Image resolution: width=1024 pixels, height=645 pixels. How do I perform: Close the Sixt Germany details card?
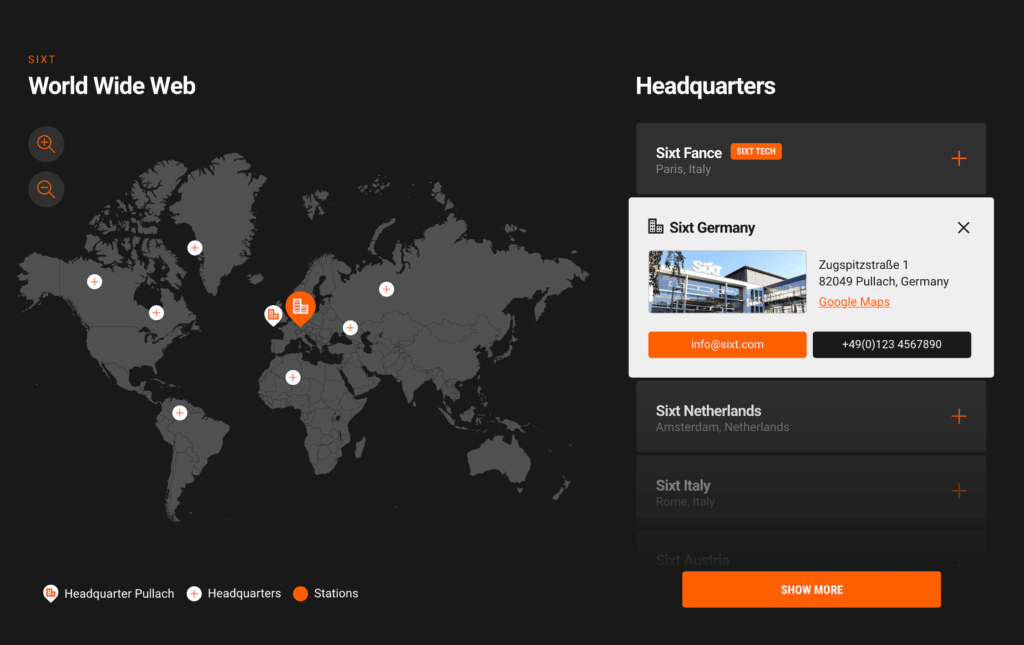pyautogui.click(x=963, y=228)
